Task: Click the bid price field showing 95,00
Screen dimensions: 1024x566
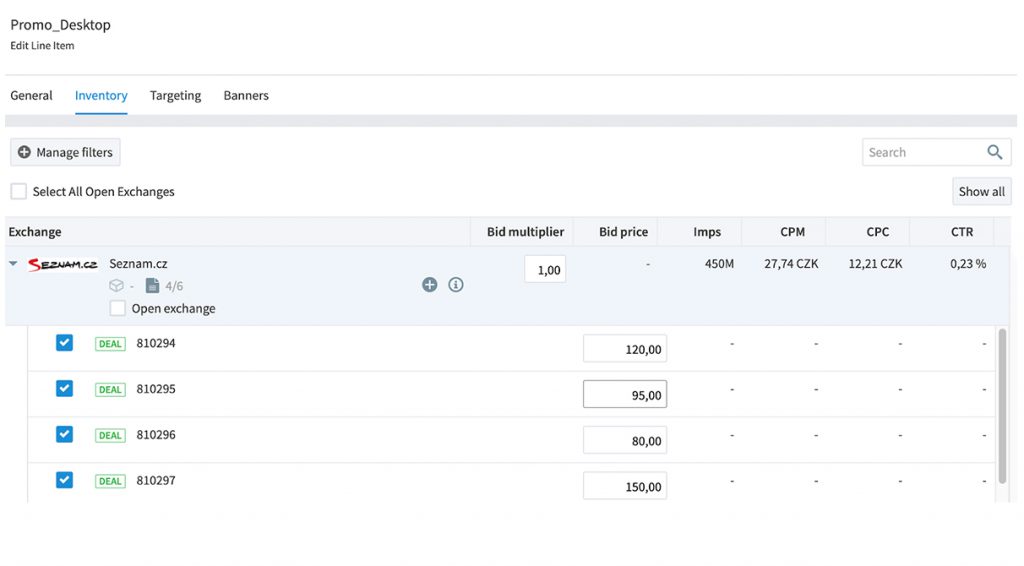Action: coord(625,394)
